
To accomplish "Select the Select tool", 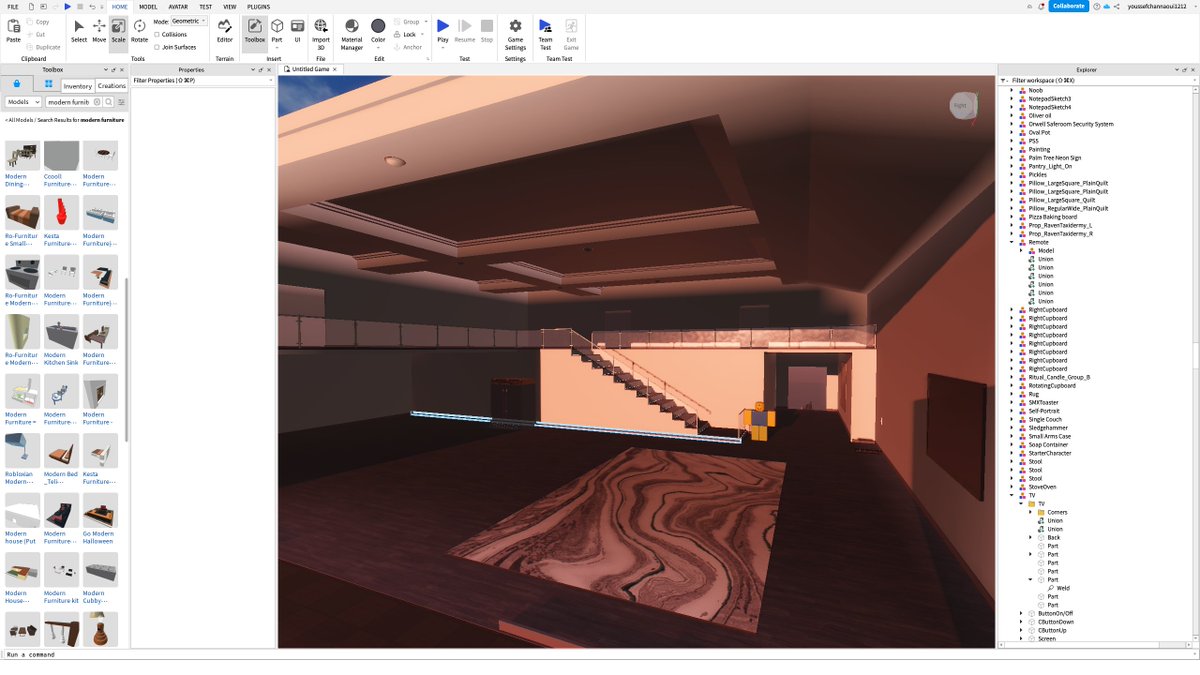I will (79, 31).
